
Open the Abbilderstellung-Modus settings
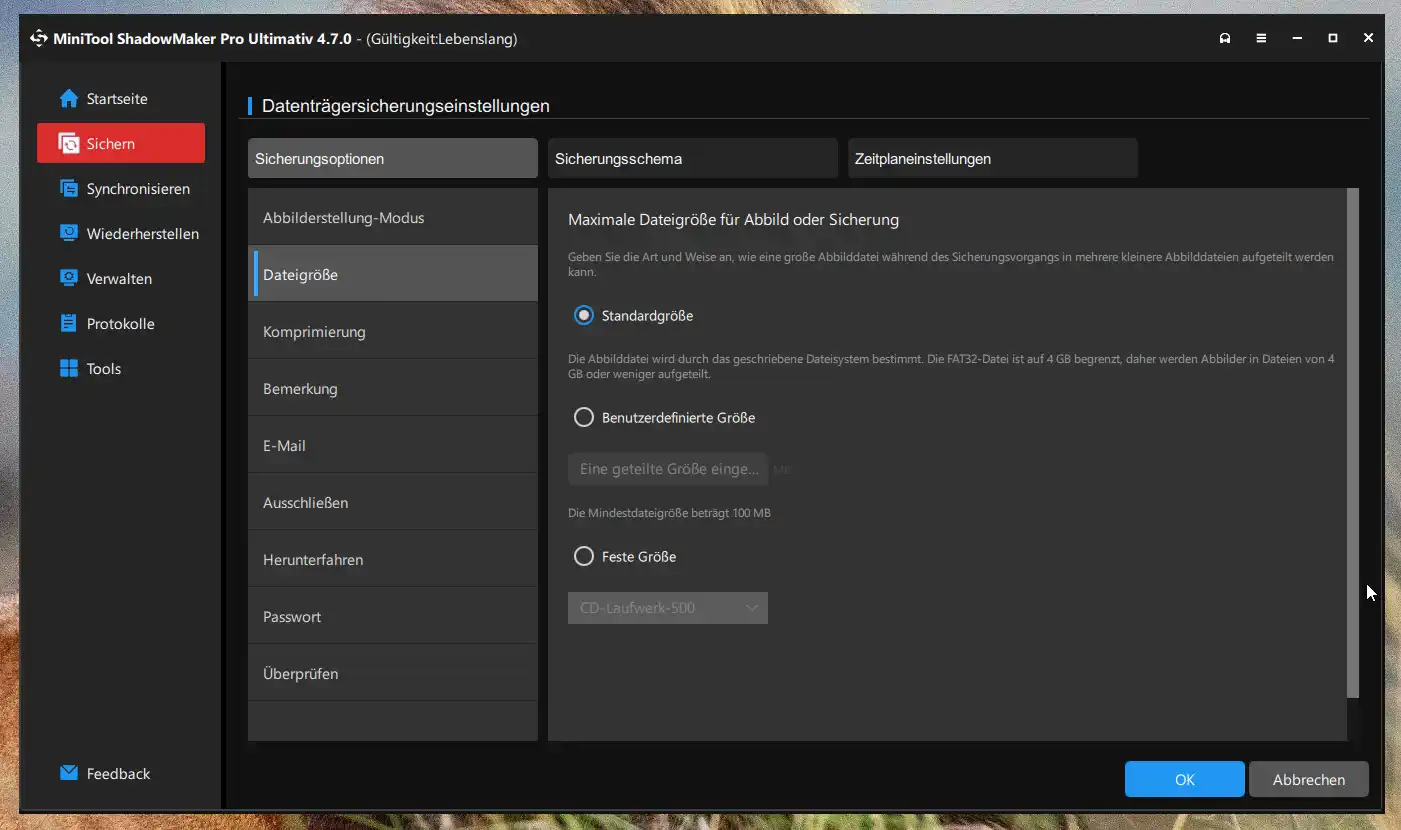click(393, 217)
